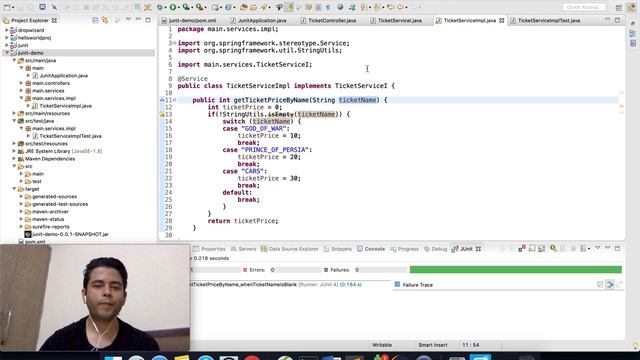Toggle Show Failures Only in JUnit view
This screenshot has width=640, height=360.
[x=522, y=248]
